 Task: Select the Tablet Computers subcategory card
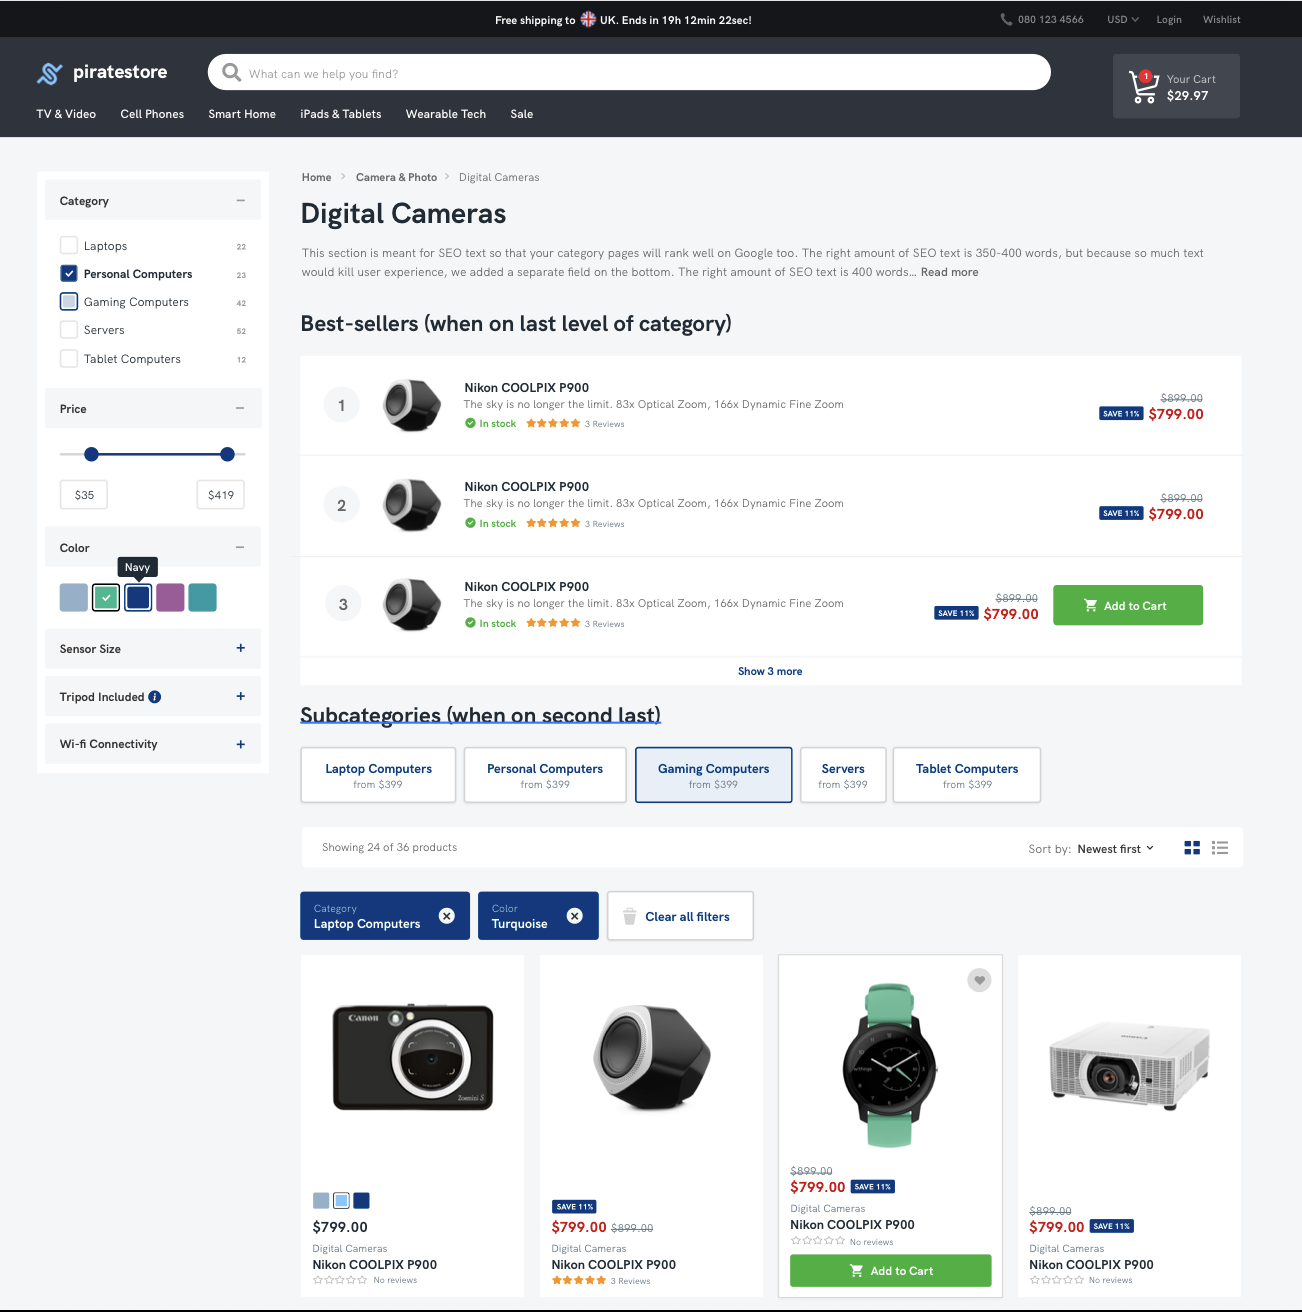click(x=967, y=775)
